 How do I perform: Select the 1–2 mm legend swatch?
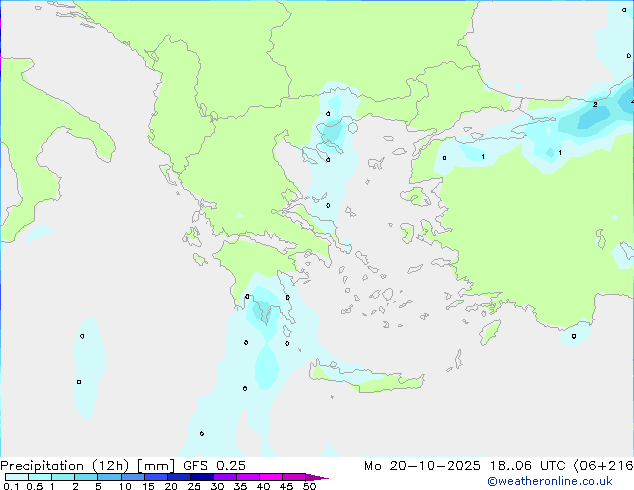tap(63, 477)
